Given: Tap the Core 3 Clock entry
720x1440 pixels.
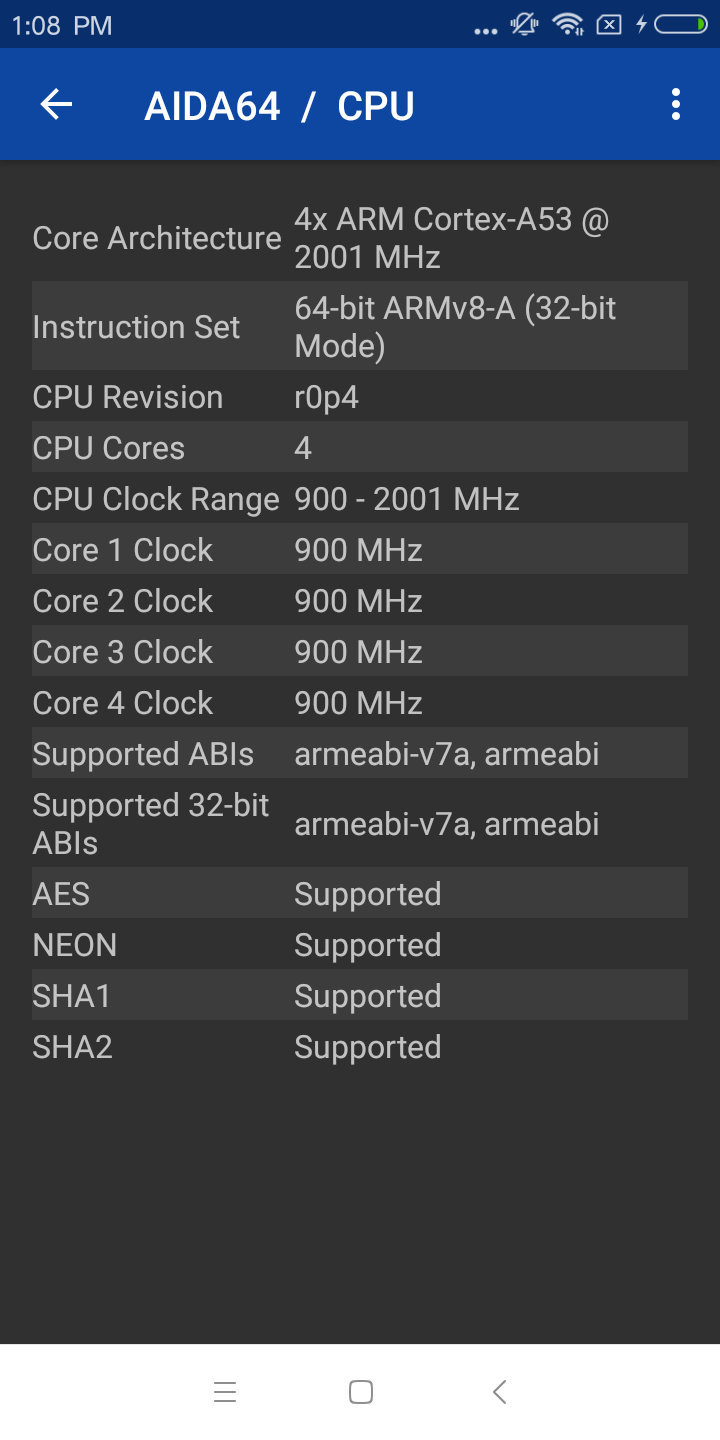Looking at the screenshot, I should (360, 652).
